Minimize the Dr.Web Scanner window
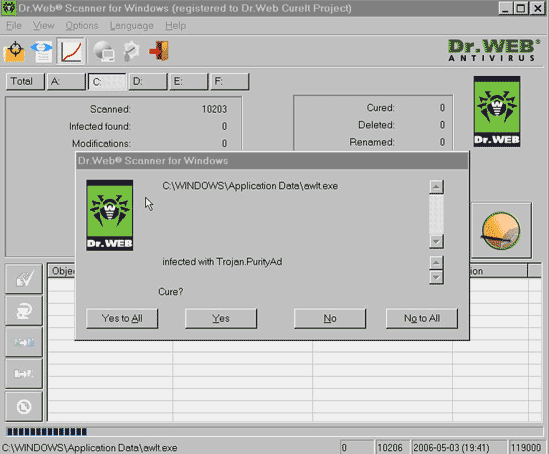Screen dimensions: 549x454 [x=505, y=8]
